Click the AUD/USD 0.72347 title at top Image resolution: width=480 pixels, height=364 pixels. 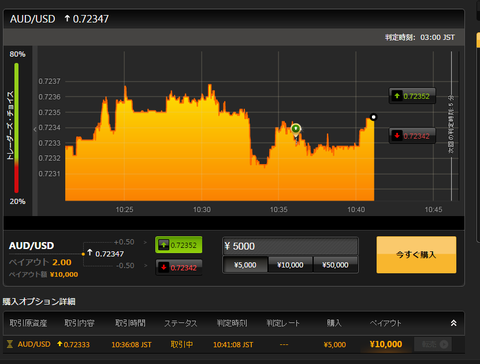point(59,19)
